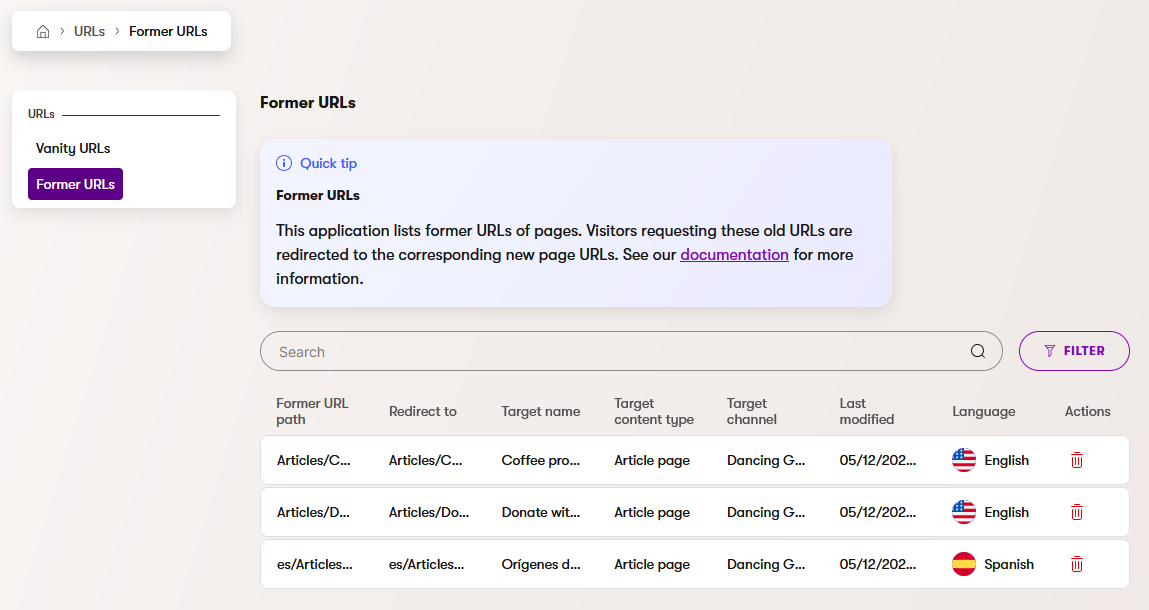Delete the Donate with us former URL
The height and width of the screenshot is (610, 1149).
click(1077, 512)
